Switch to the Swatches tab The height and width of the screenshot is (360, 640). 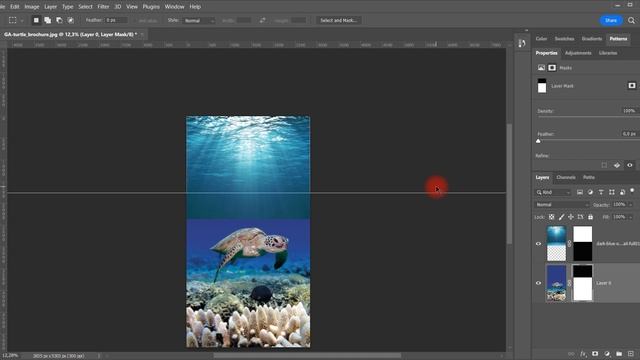(x=564, y=39)
